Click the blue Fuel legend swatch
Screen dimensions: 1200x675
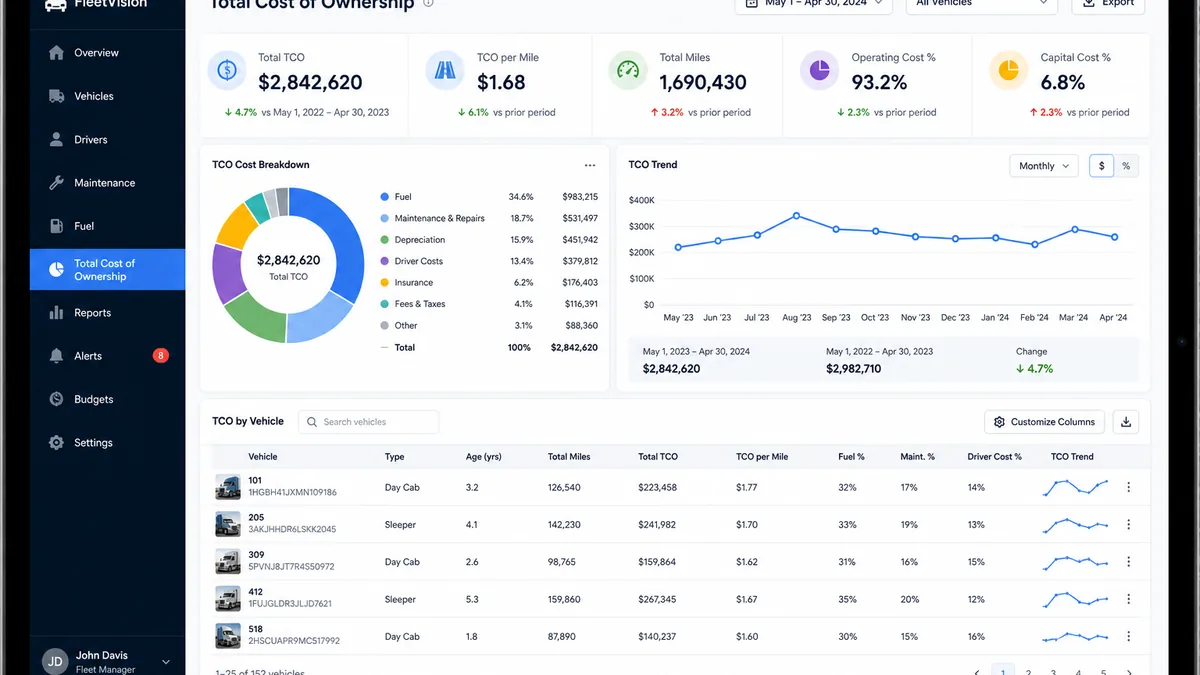(x=385, y=197)
